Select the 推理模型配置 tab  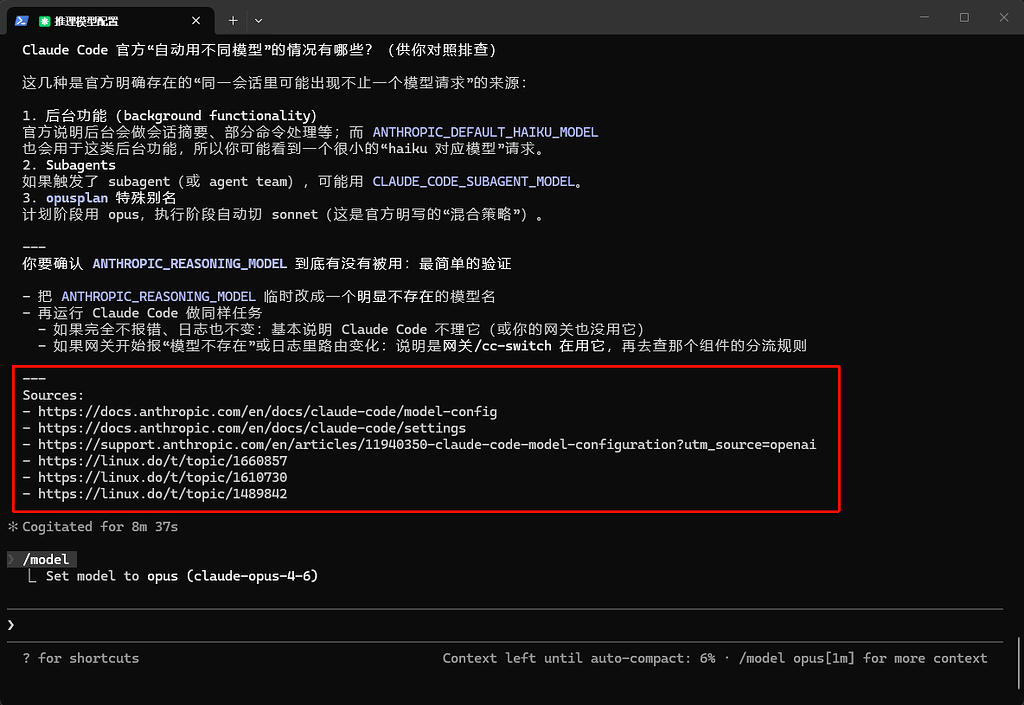point(110,21)
